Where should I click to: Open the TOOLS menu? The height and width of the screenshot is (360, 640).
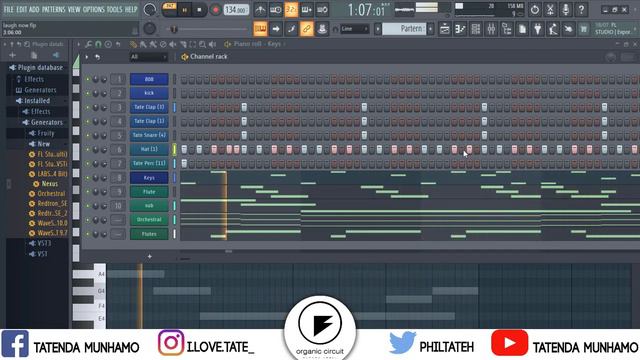pyautogui.click(x=114, y=9)
